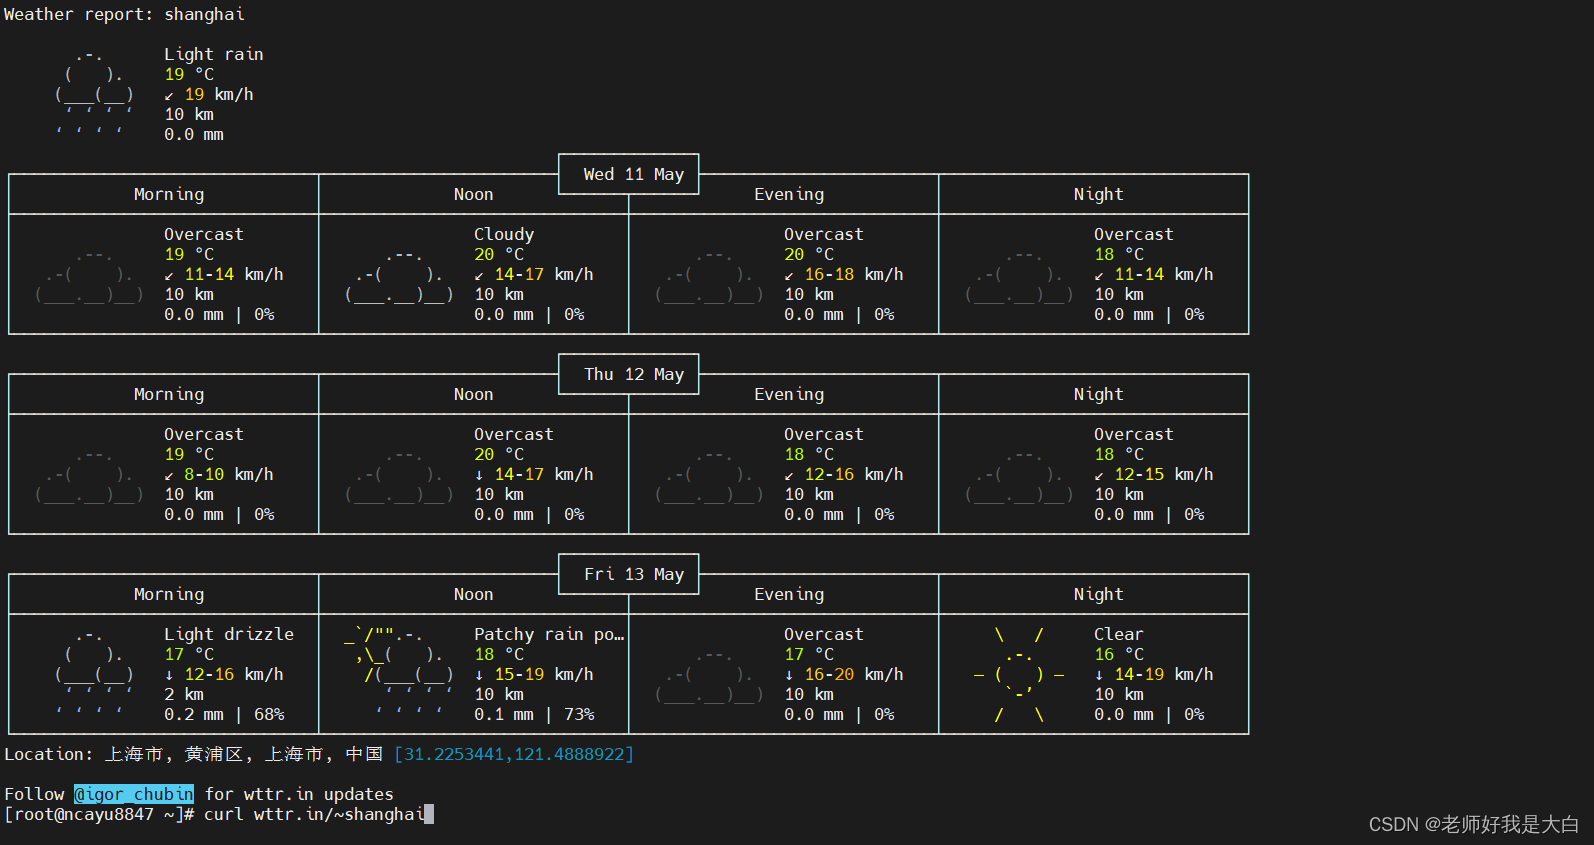Click Friday night 'Clear' condition text
1594x845 pixels.
(1119, 634)
